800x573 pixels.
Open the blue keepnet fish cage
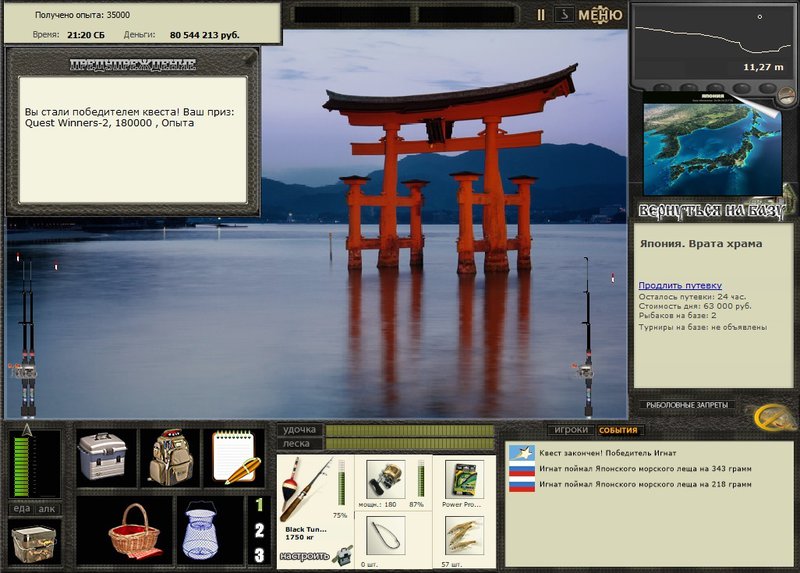200,530
